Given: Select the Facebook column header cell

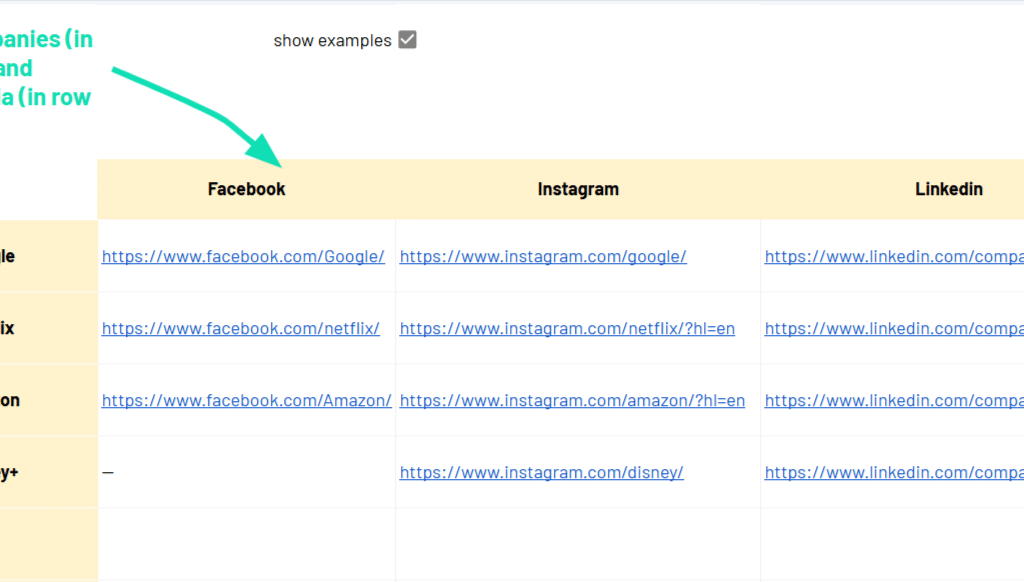Looking at the screenshot, I should click(246, 189).
